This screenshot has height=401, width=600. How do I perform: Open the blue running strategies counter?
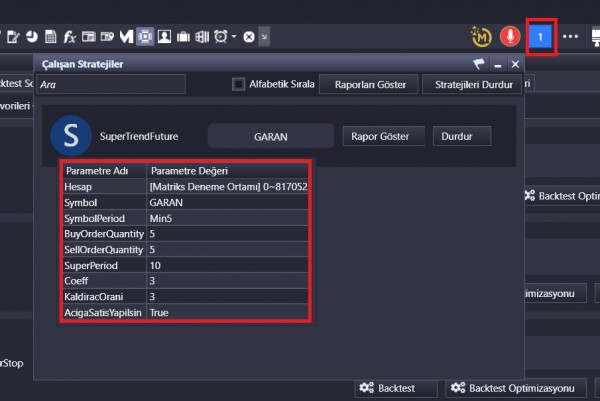[540, 37]
